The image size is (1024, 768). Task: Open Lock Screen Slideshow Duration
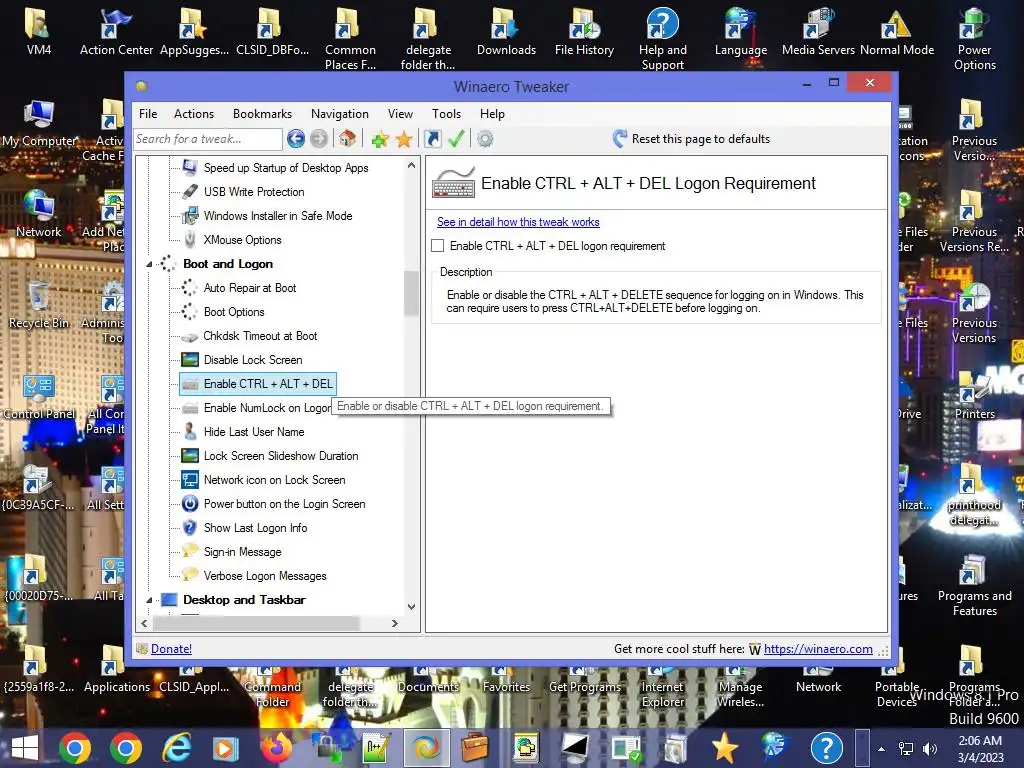(x=281, y=456)
